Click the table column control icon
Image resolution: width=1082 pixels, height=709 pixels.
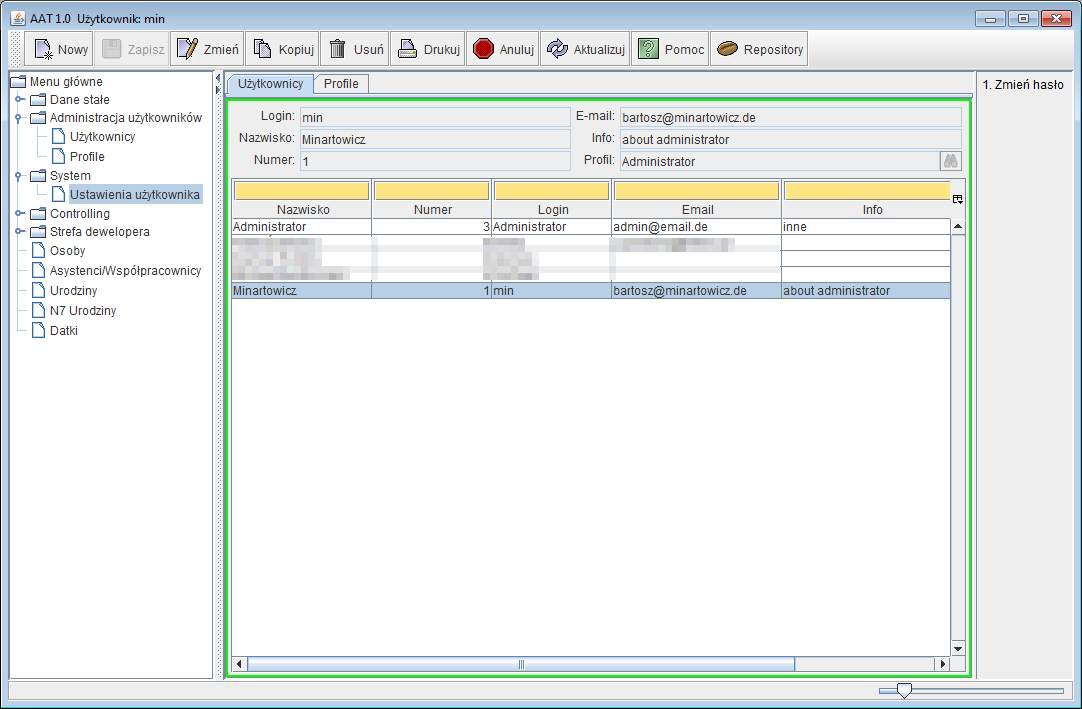point(957,200)
